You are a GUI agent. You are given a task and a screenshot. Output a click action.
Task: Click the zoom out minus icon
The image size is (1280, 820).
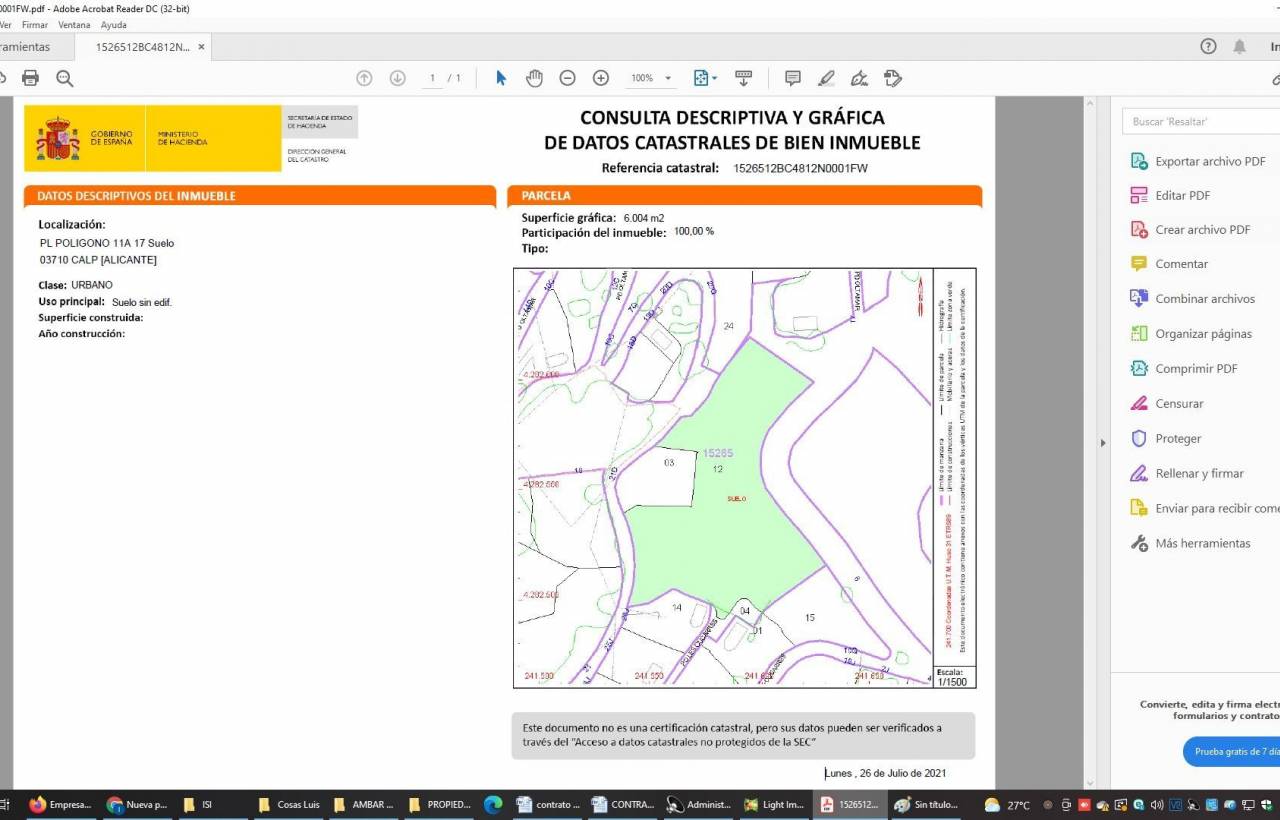point(567,78)
